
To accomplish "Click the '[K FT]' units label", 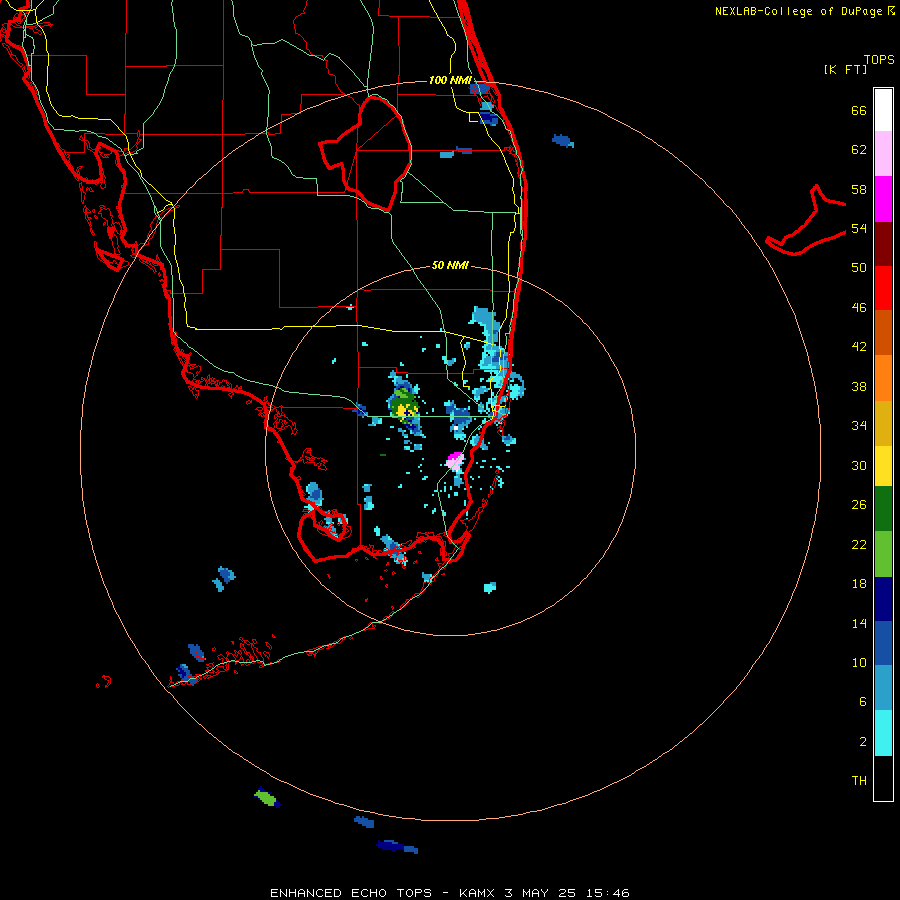I will coord(845,70).
